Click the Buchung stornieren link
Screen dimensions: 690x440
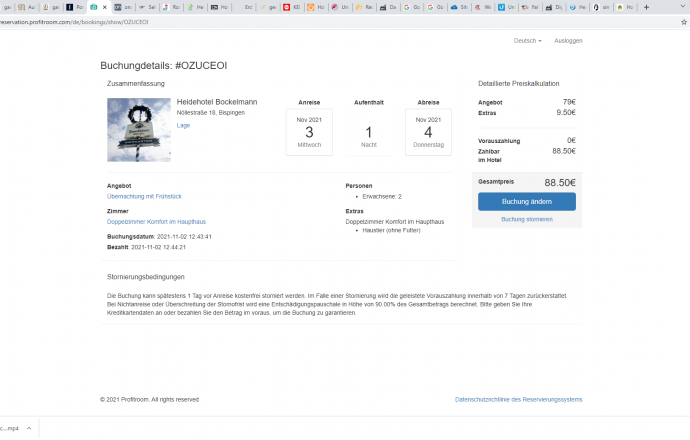pyautogui.click(x=526, y=219)
